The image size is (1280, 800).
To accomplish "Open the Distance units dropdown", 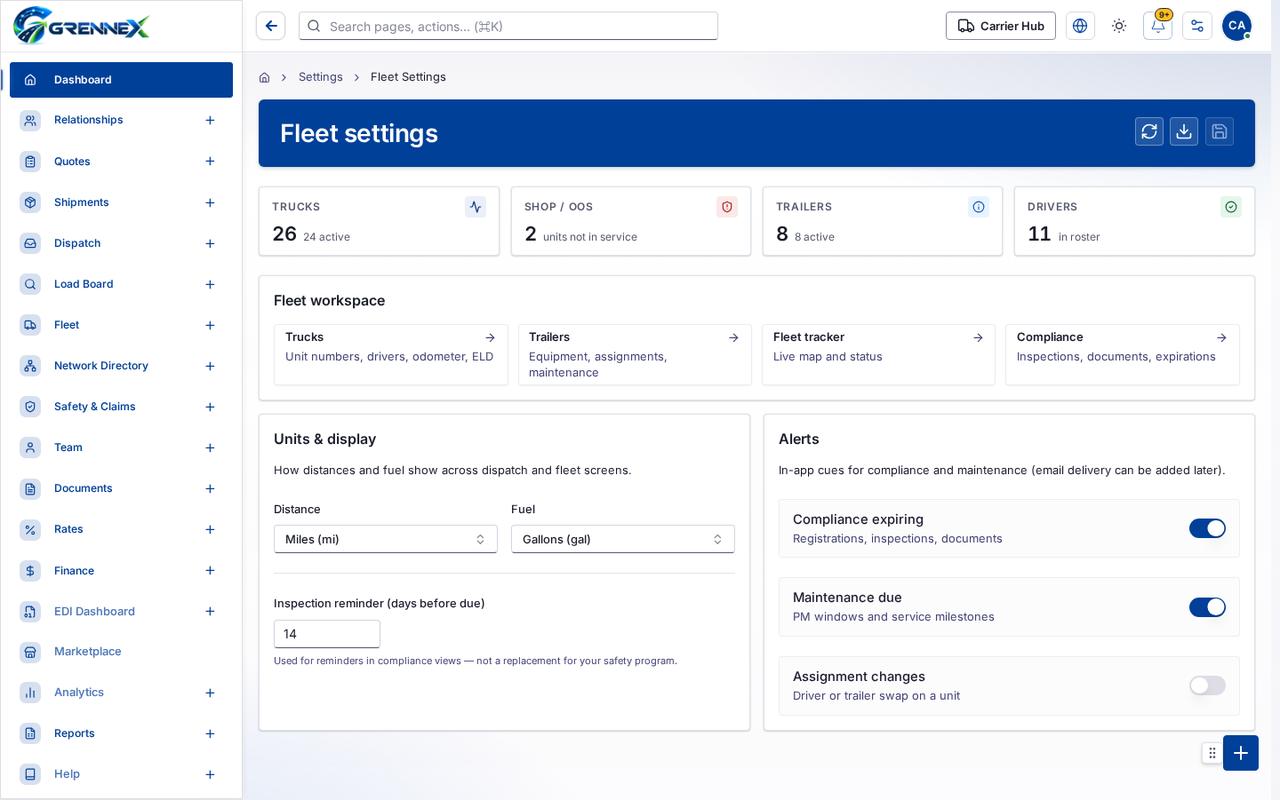I will (x=385, y=539).
